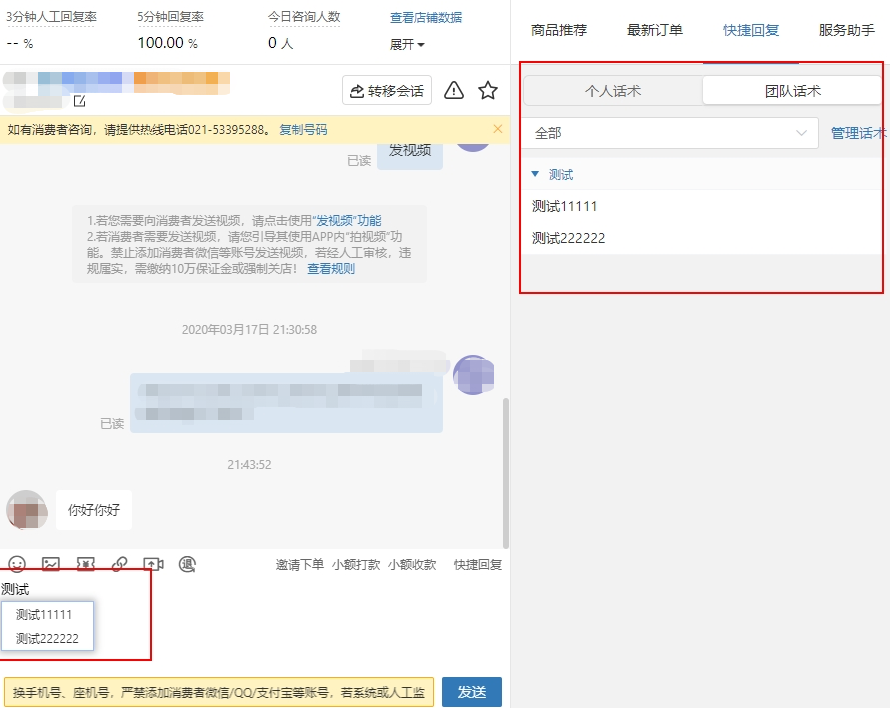Star this conversation

coord(488,91)
